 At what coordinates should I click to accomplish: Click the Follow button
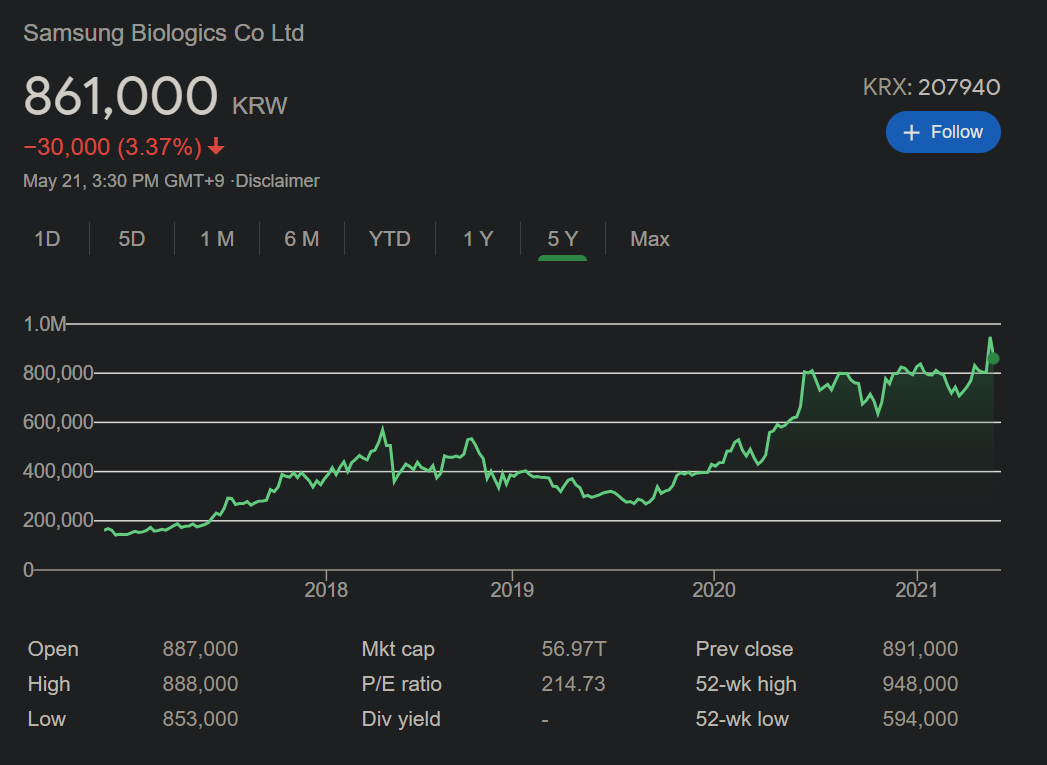pyautogui.click(x=943, y=132)
